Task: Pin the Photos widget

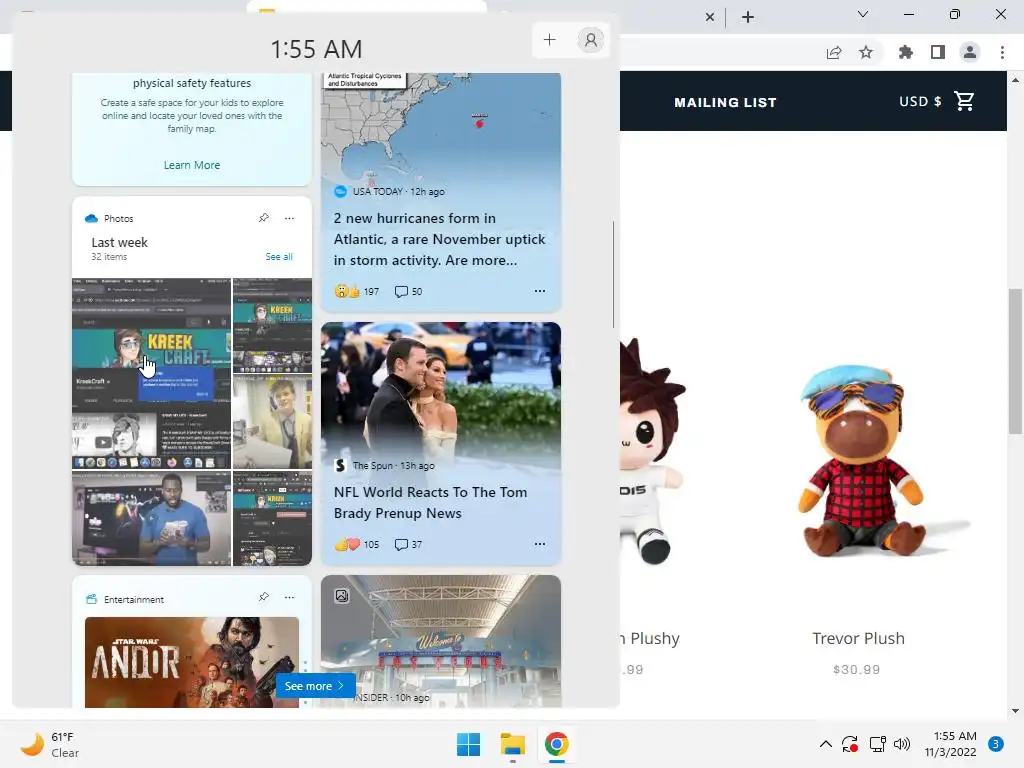Action: tap(264, 217)
